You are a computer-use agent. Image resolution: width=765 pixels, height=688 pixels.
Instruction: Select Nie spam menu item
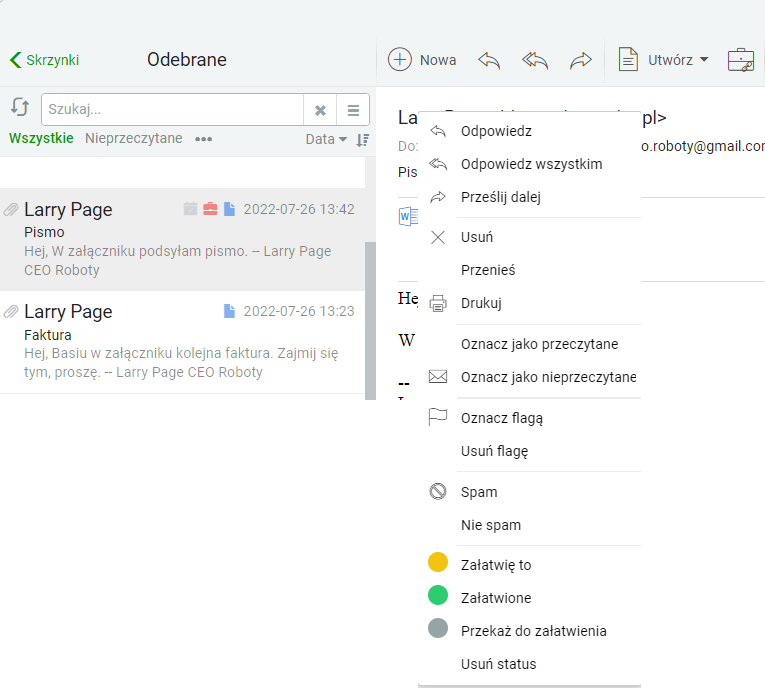point(529,525)
